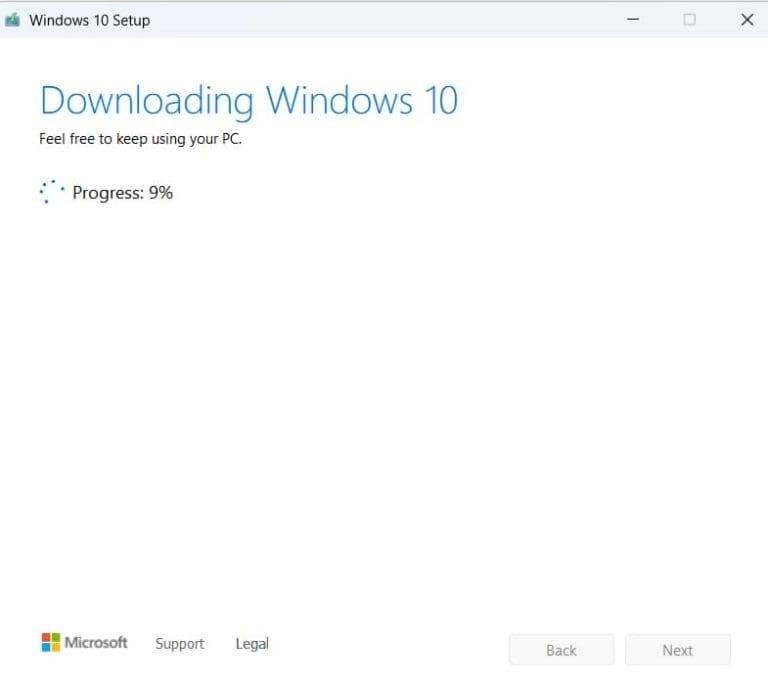
Task: Click the spinning progress indicator dots
Action: [x=51, y=192]
